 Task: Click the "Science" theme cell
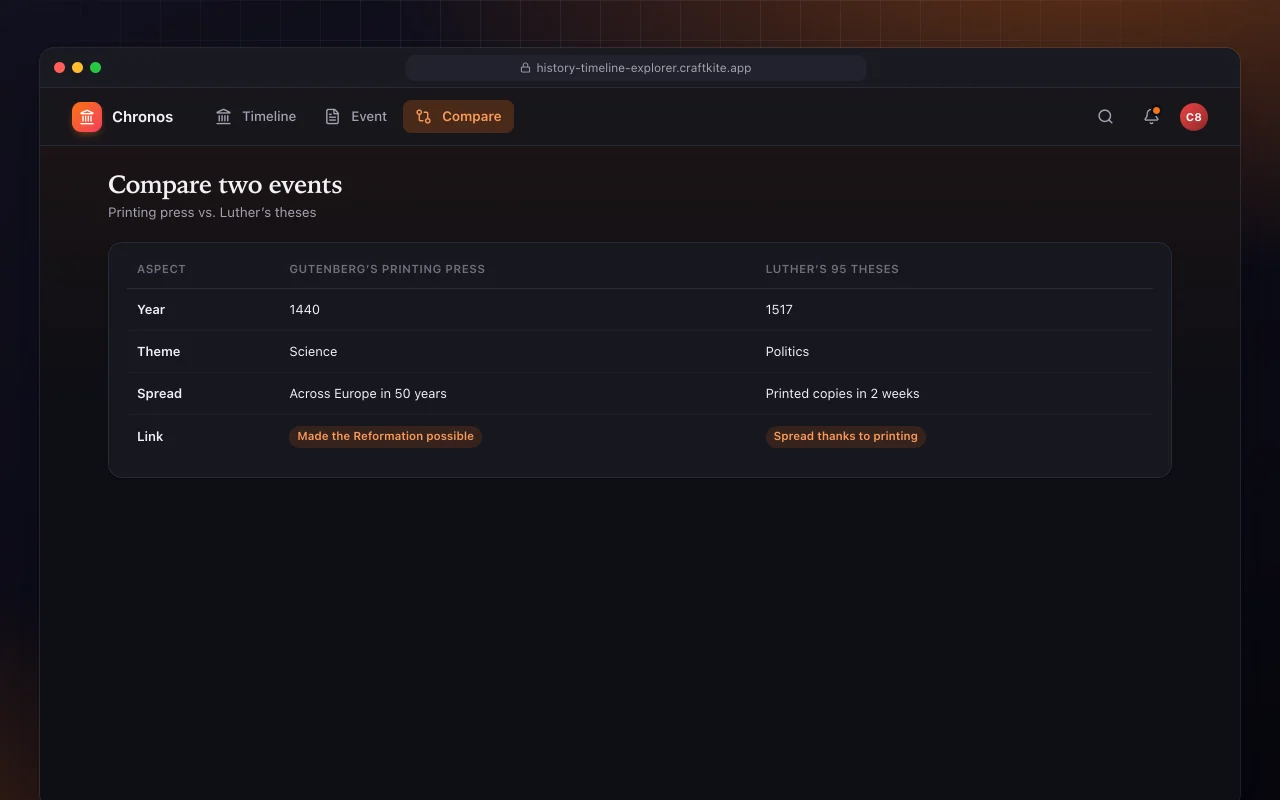coord(313,352)
